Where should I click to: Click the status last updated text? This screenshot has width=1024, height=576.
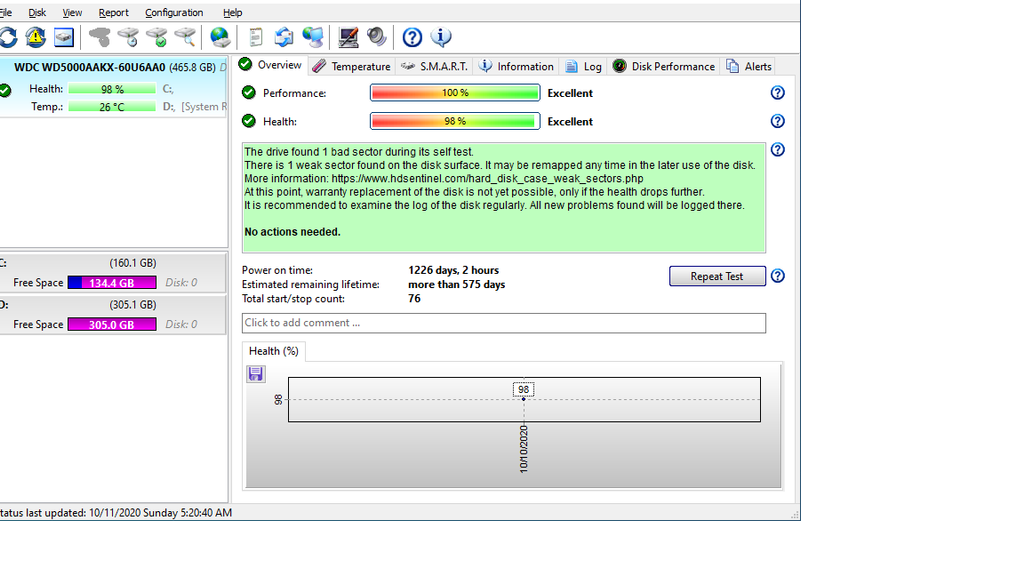coord(116,513)
